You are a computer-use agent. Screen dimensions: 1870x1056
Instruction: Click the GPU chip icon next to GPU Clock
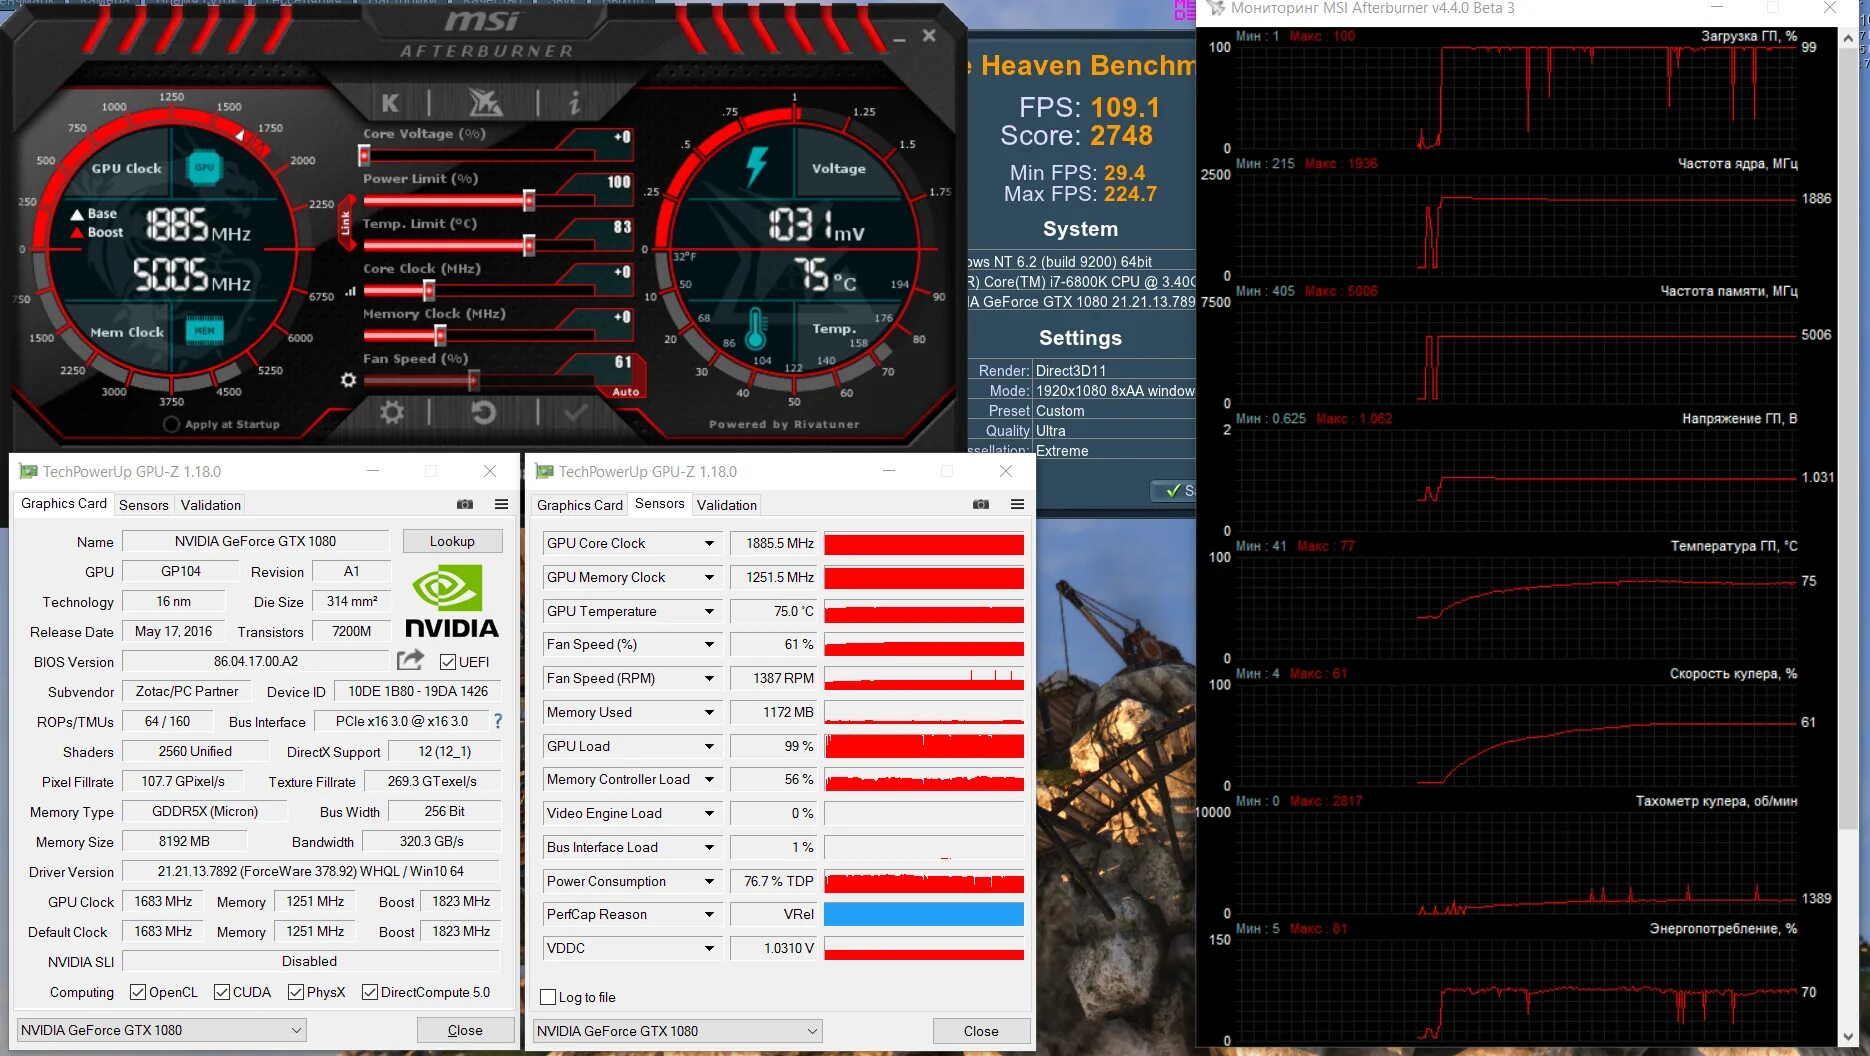pyautogui.click(x=204, y=168)
